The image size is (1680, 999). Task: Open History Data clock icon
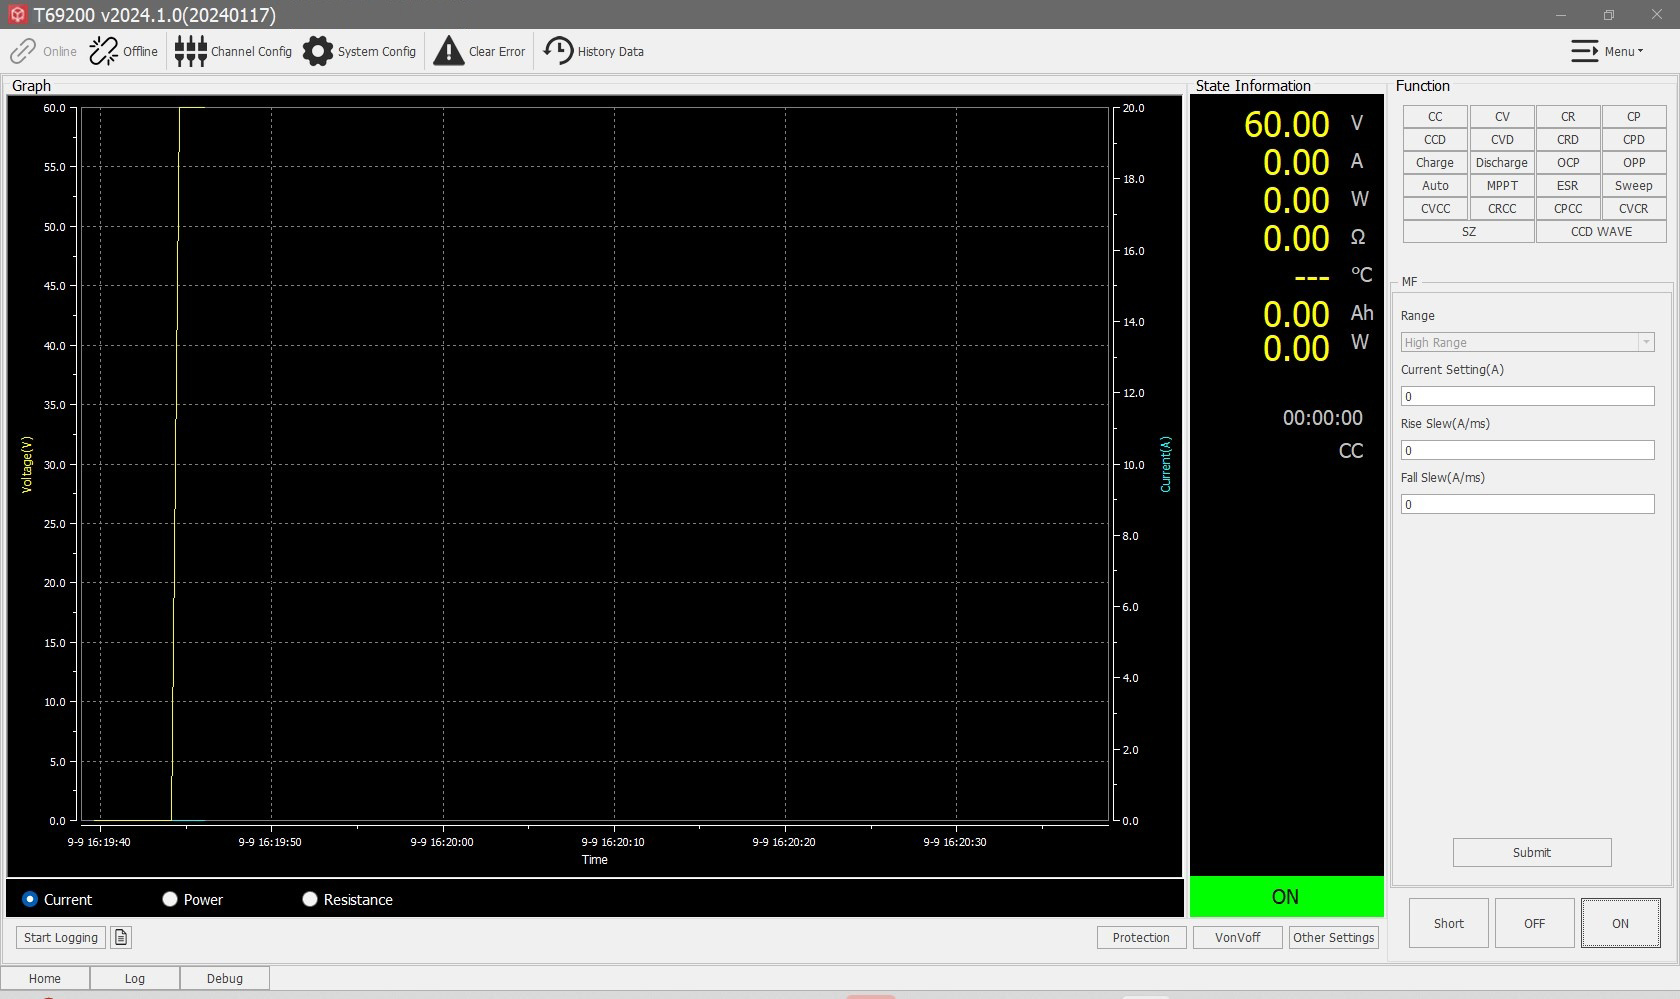pyautogui.click(x=558, y=51)
